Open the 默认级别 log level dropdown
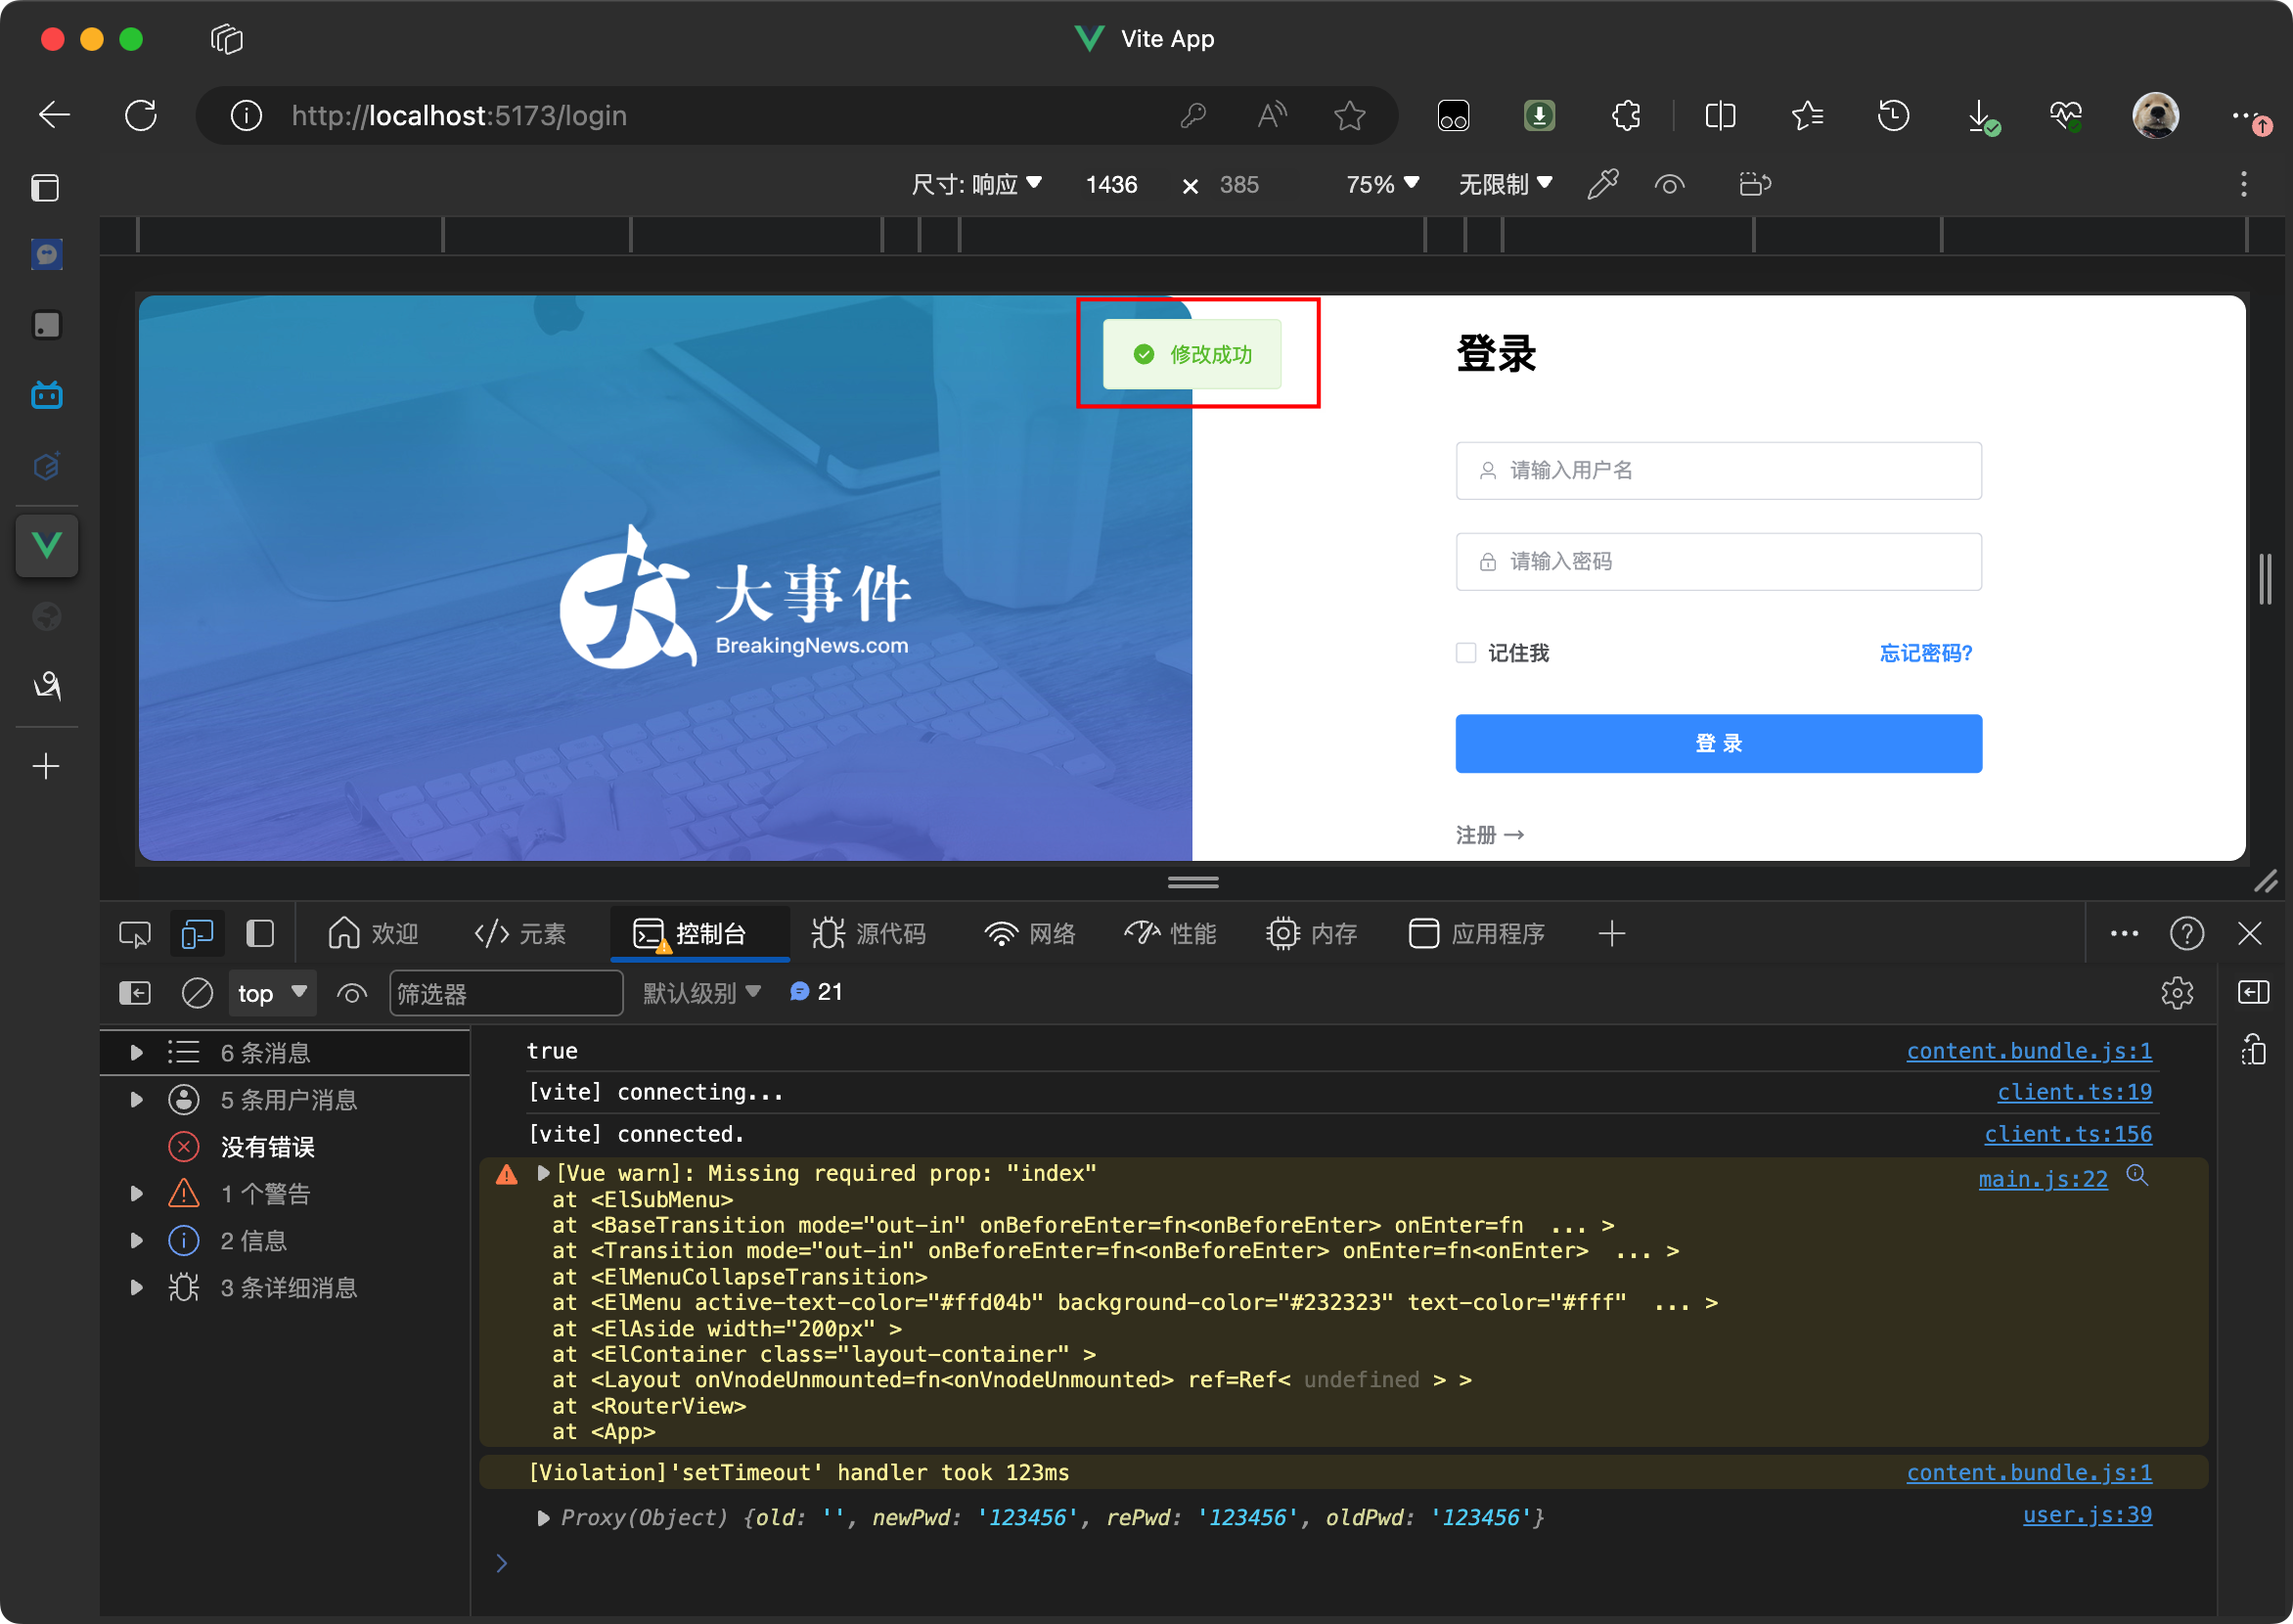Image resolution: width=2293 pixels, height=1624 pixels. pyautogui.click(x=700, y=992)
